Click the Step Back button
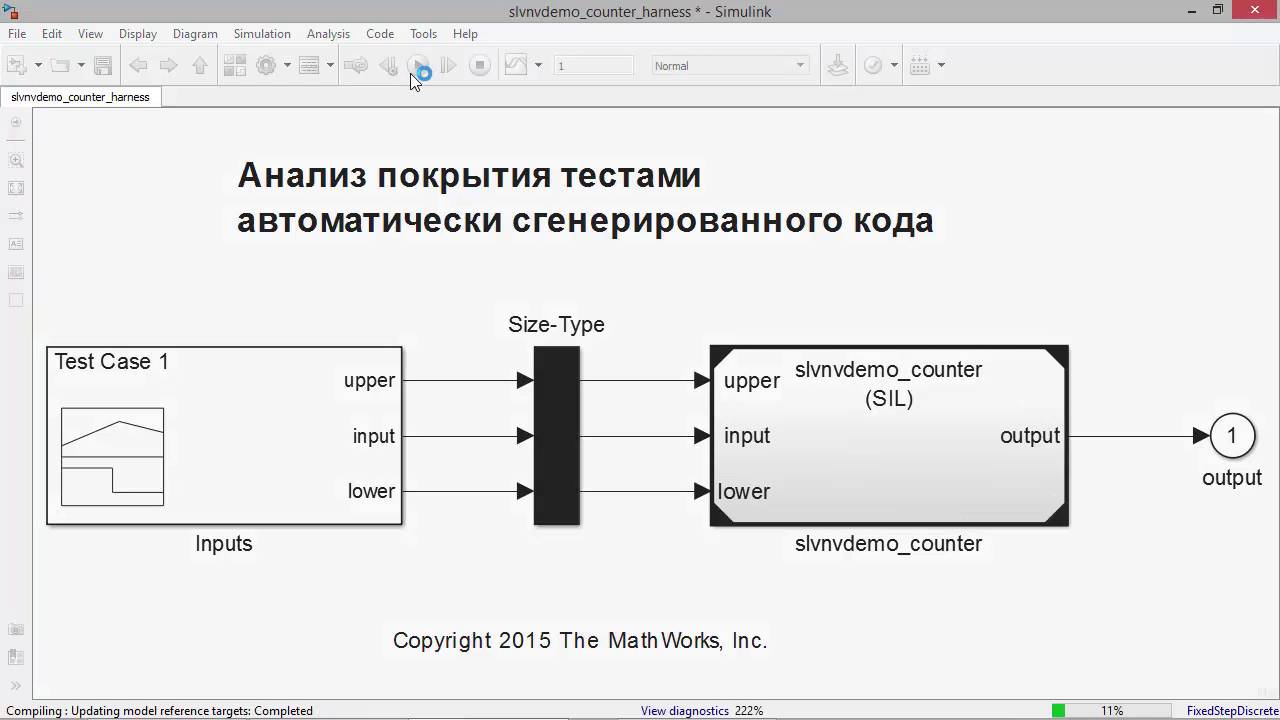Image resolution: width=1280 pixels, height=720 pixels. (389, 66)
